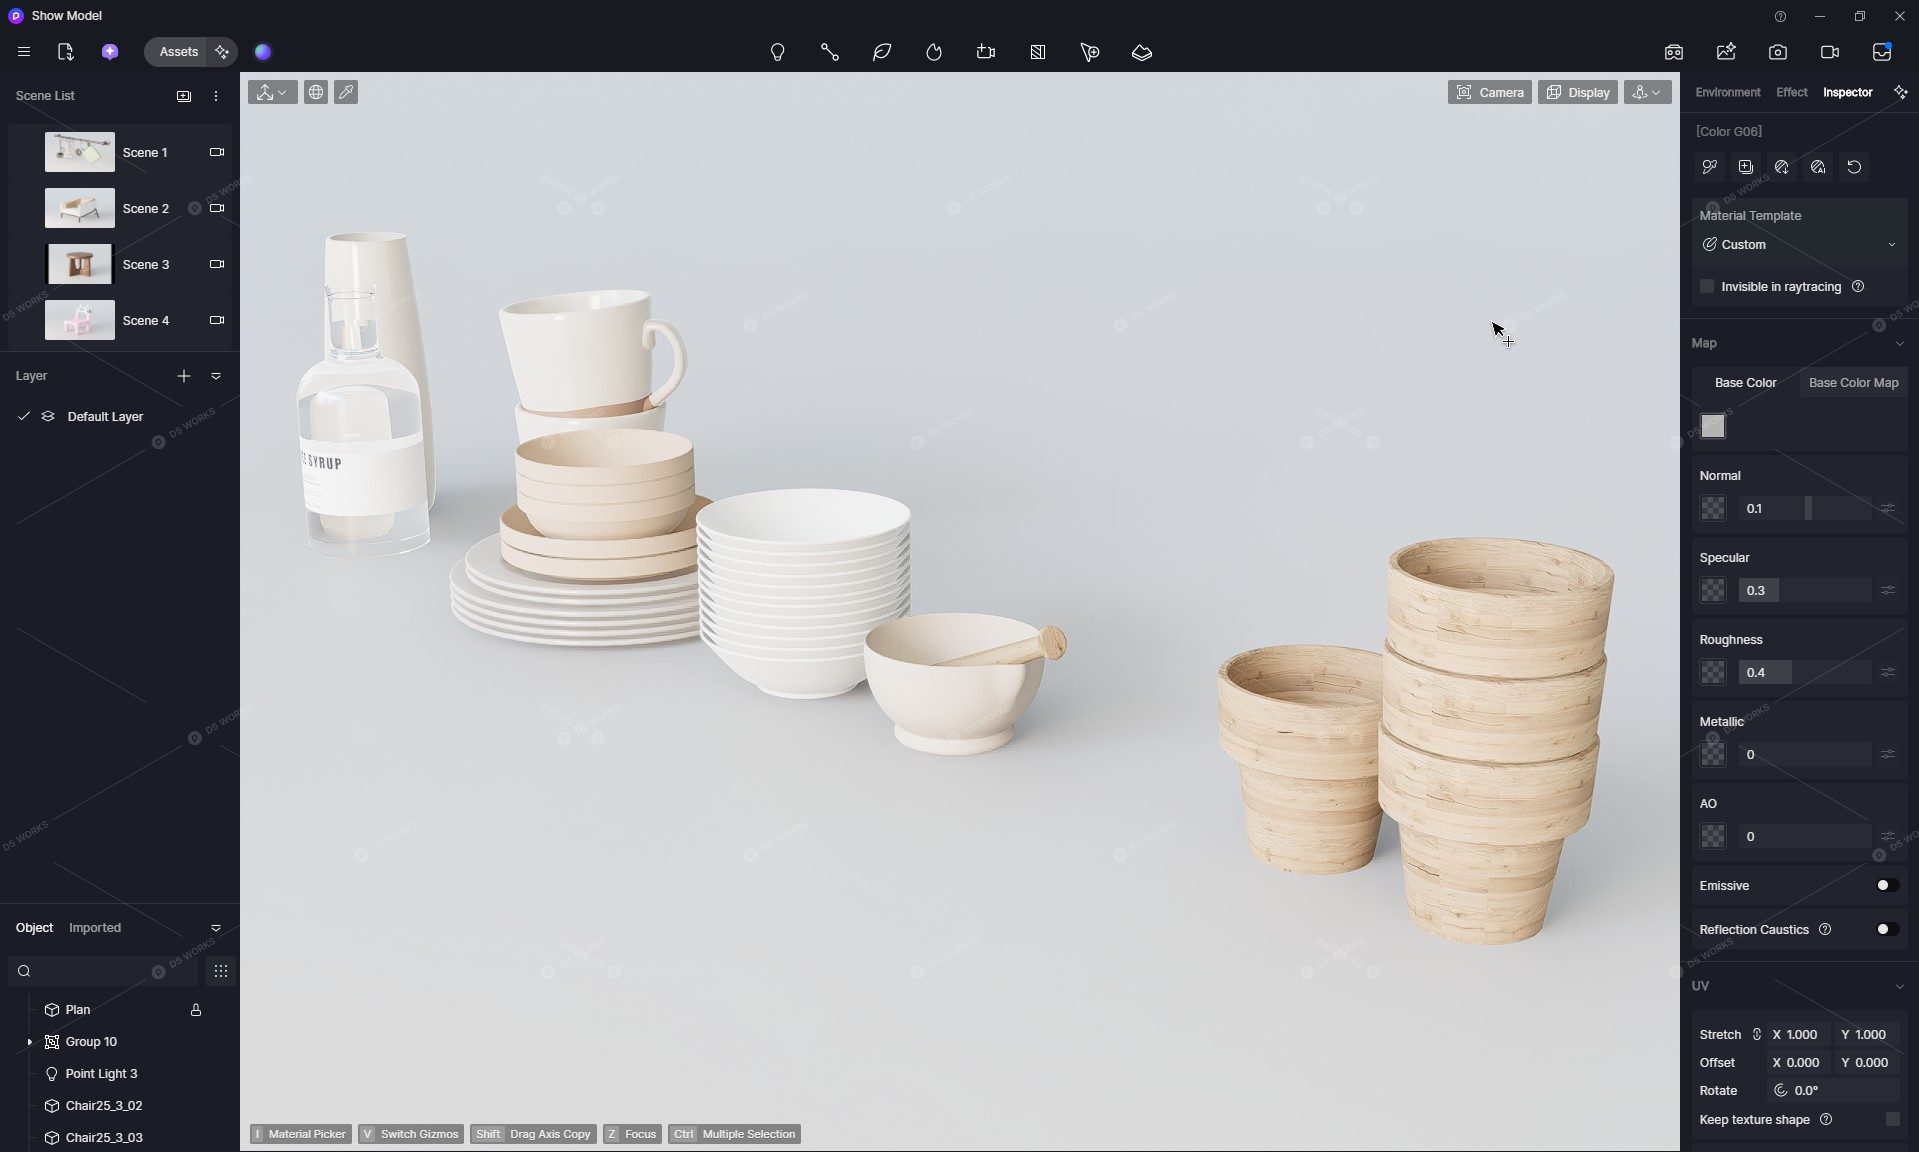Open the Layer panel dropdown arrow
The height and width of the screenshot is (1152, 1919).
tap(216, 376)
